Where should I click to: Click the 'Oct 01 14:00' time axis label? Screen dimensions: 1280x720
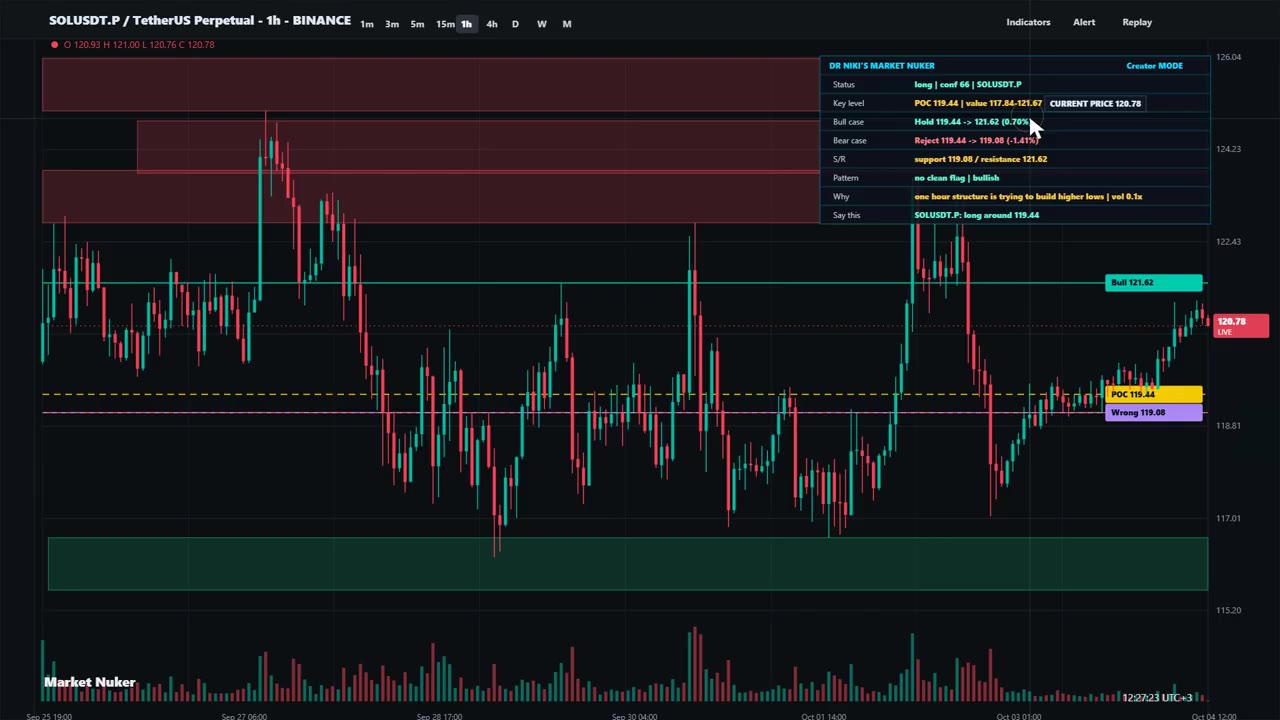click(823, 716)
